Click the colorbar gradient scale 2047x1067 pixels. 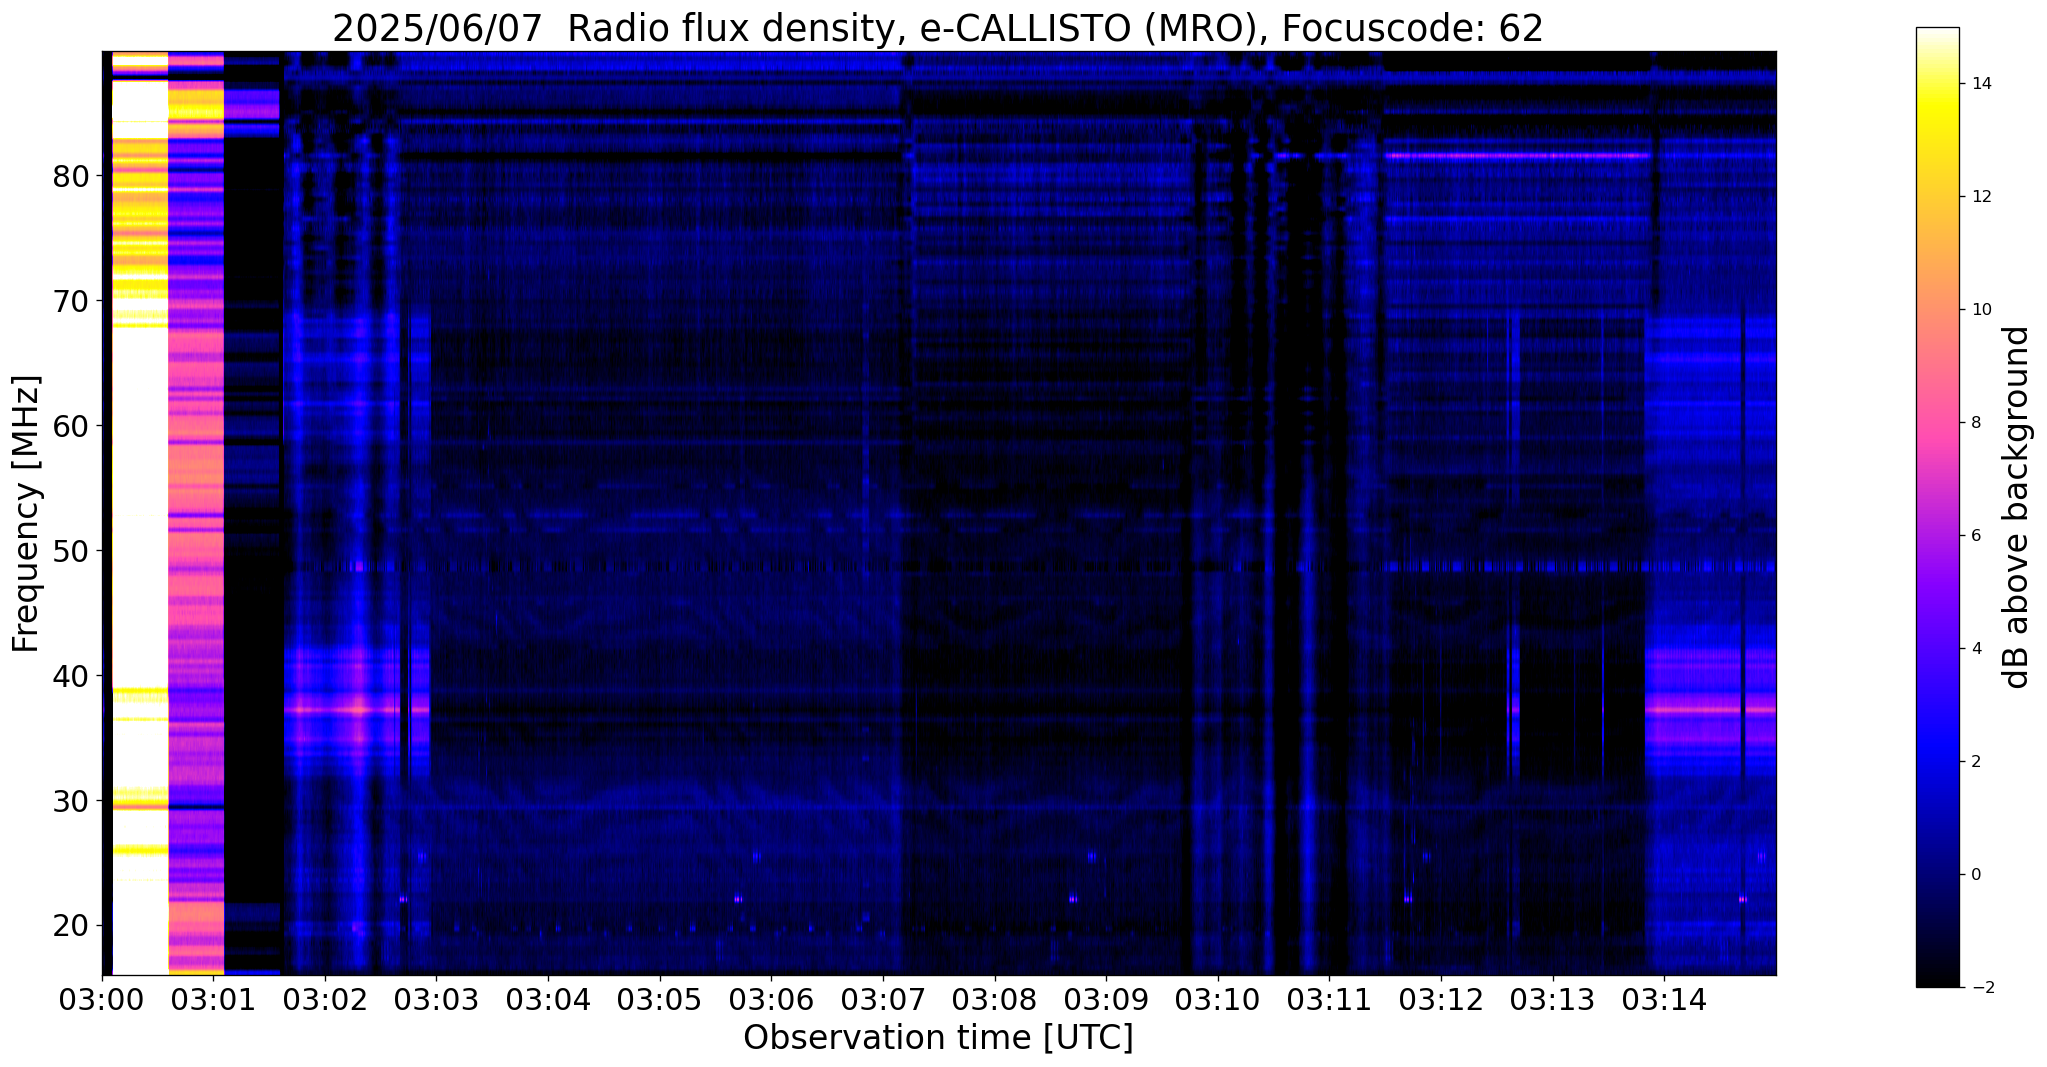pyautogui.click(x=1937, y=507)
